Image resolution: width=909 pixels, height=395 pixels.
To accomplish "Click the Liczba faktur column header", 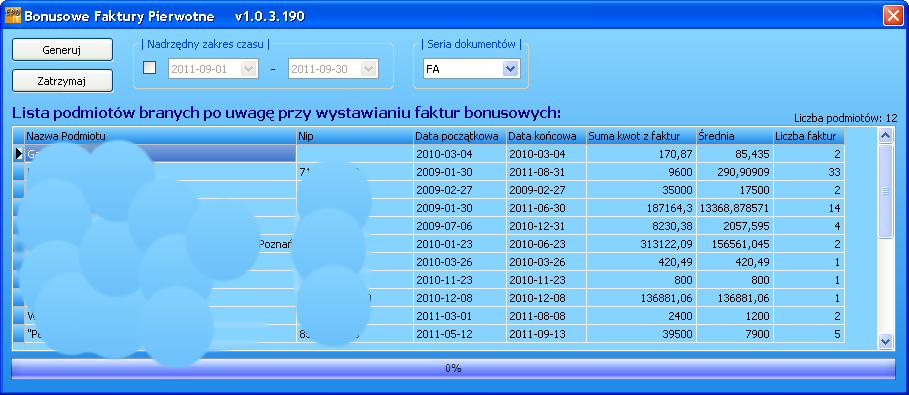I will click(x=809, y=136).
